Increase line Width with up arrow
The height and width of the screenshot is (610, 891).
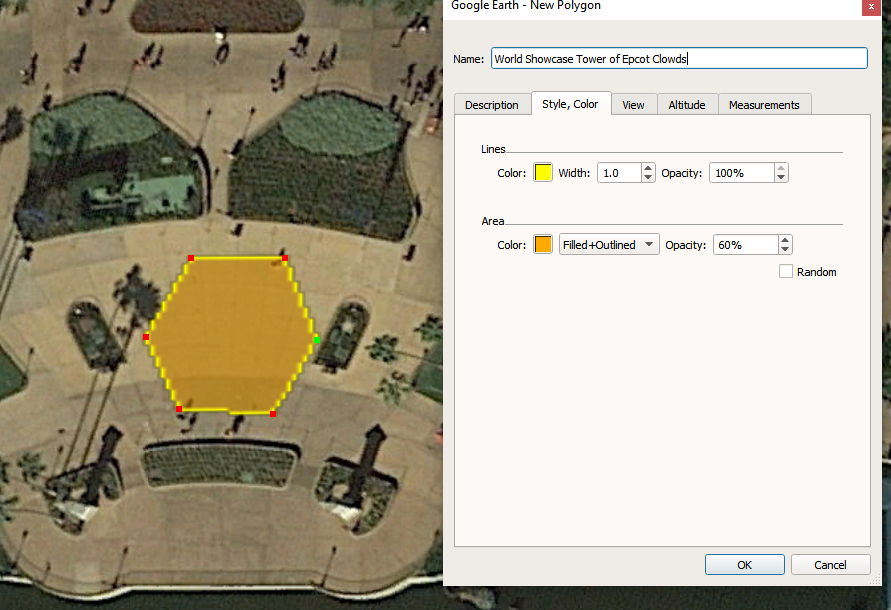[x=648, y=168]
